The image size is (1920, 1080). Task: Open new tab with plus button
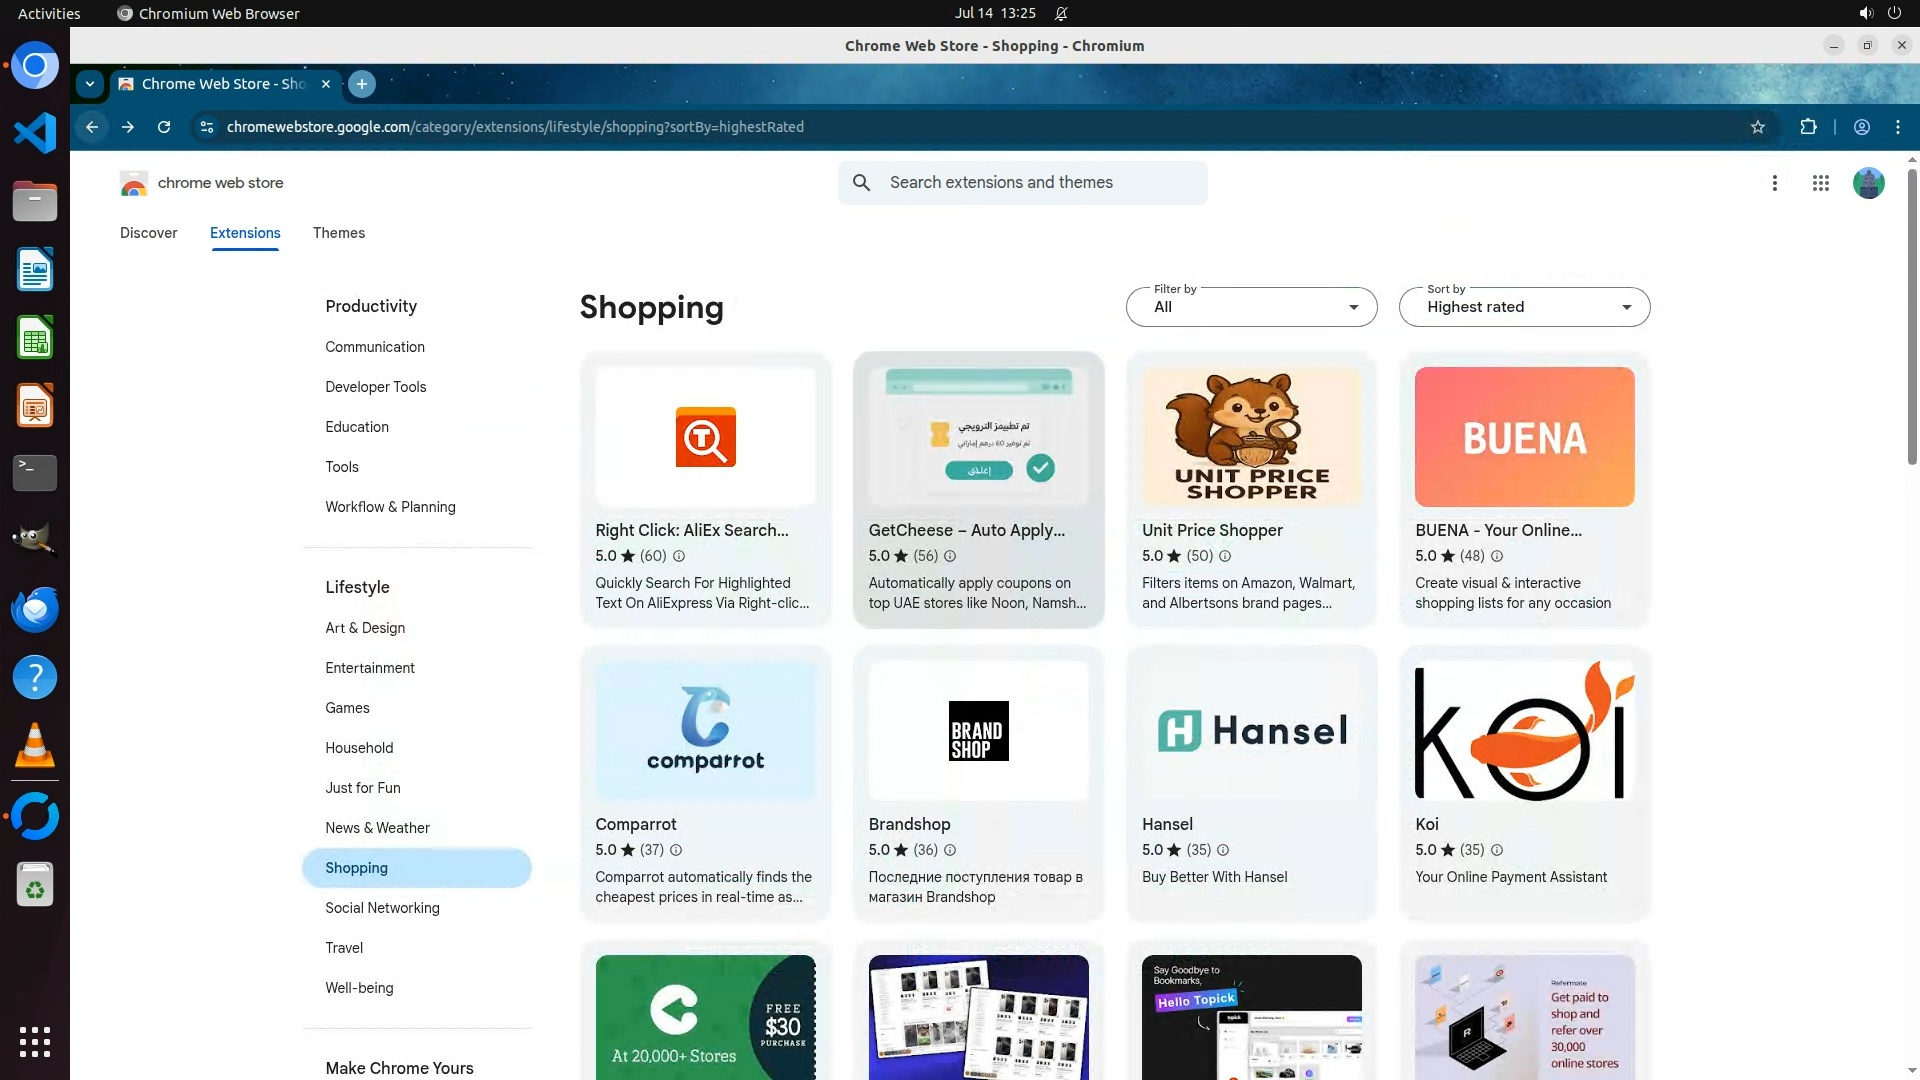coord(362,84)
